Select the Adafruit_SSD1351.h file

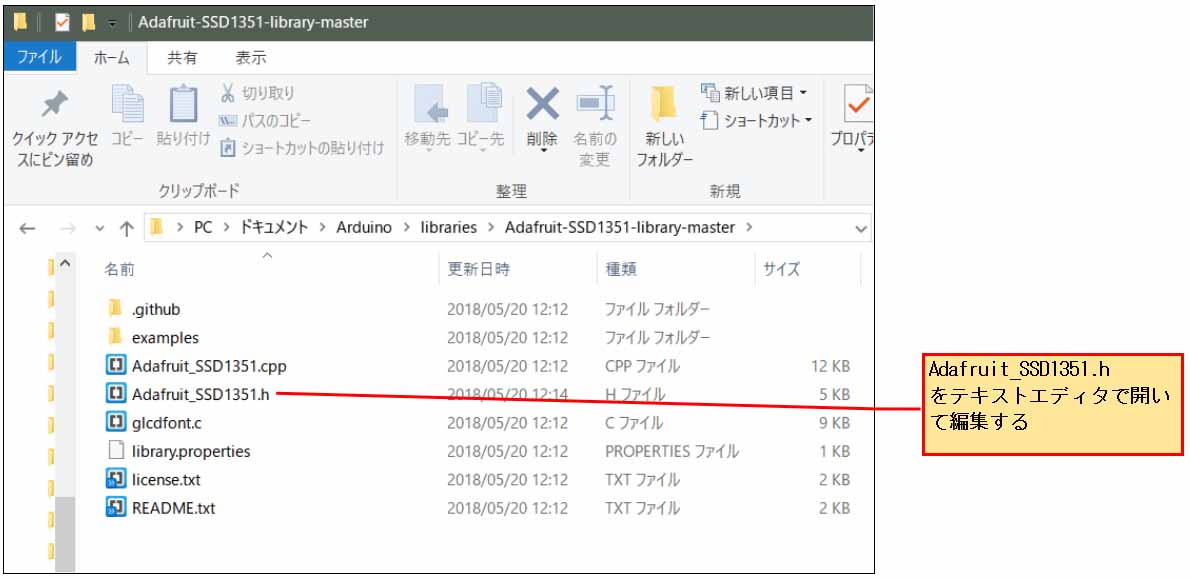tap(200, 394)
